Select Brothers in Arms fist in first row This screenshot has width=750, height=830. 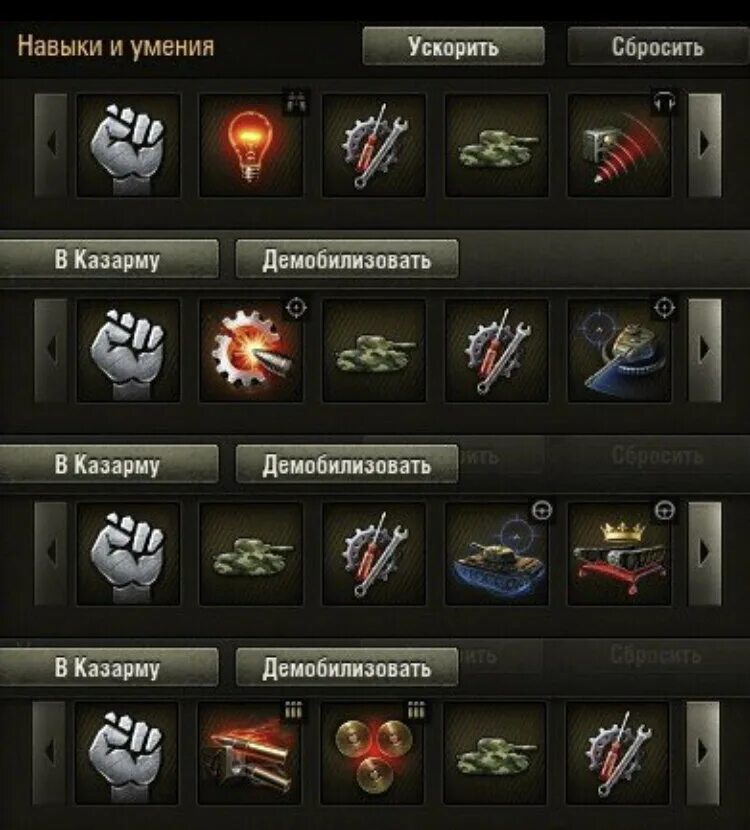pyautogui.click(x=128, y=145)
